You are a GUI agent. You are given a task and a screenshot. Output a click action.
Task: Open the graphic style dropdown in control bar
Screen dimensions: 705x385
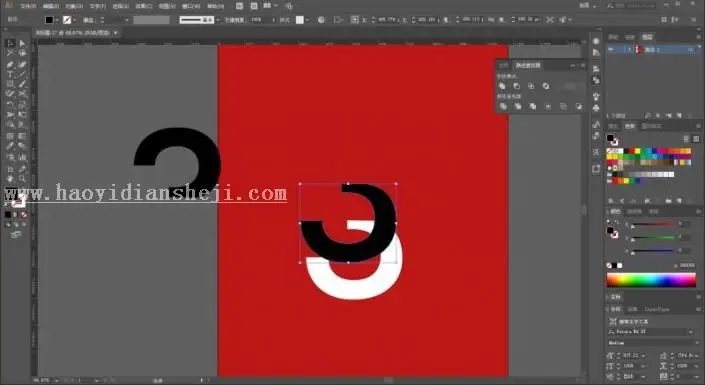308,20
